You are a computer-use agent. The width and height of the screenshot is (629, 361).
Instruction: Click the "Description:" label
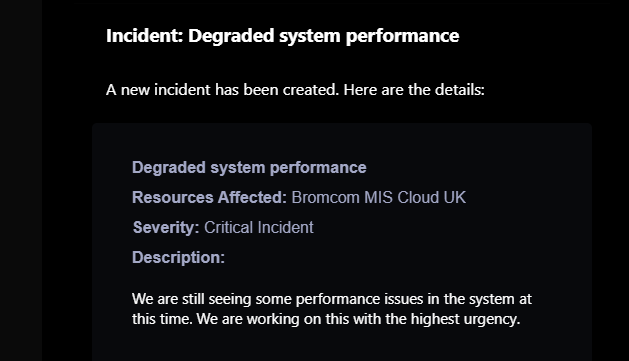179,258
